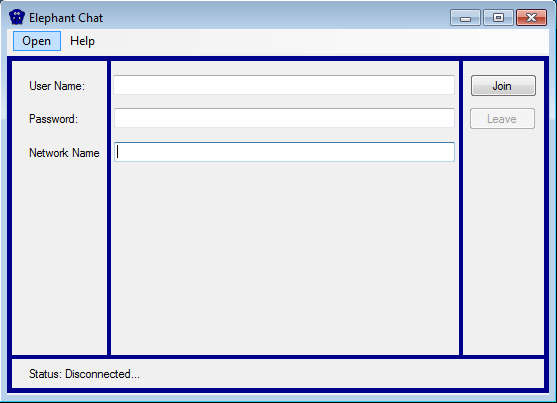Screen dimensions: 557x403
Task: Click the User Name label
Action: pyautogui.click(x=57, y=86)
